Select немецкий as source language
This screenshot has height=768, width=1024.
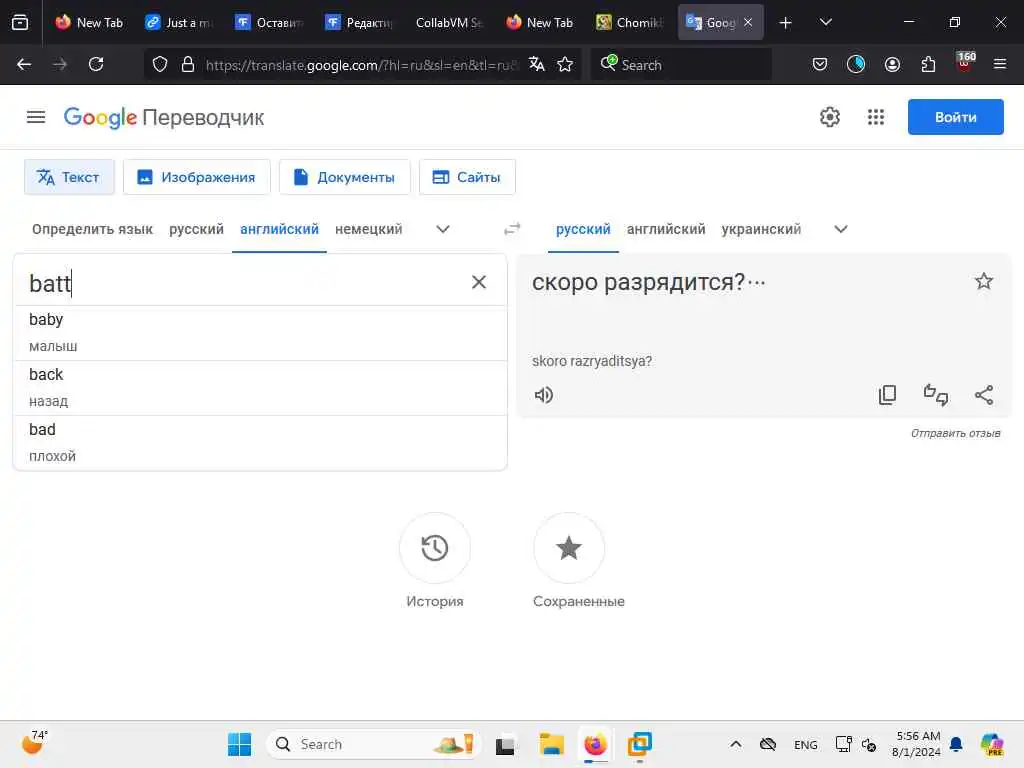pos(368,229)
